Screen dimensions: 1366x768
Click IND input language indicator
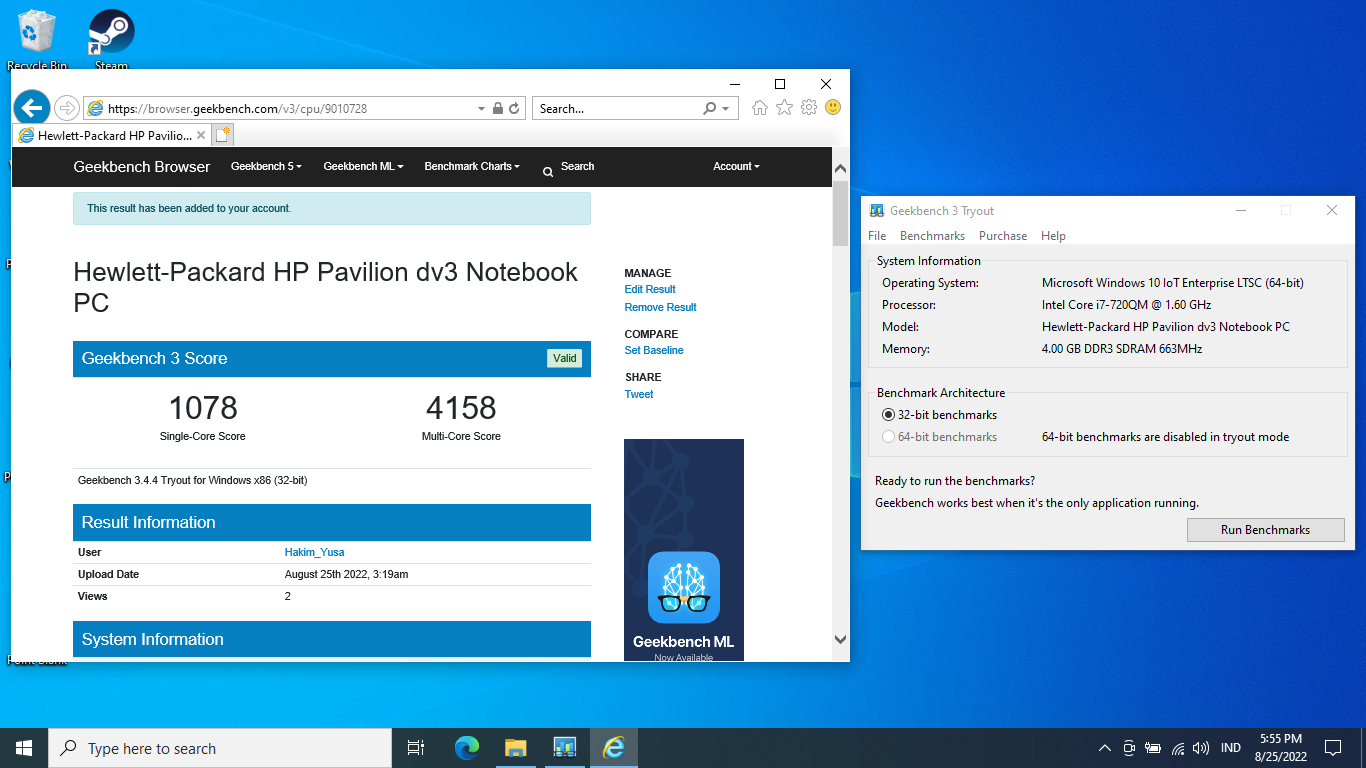tap(1231, 748)
